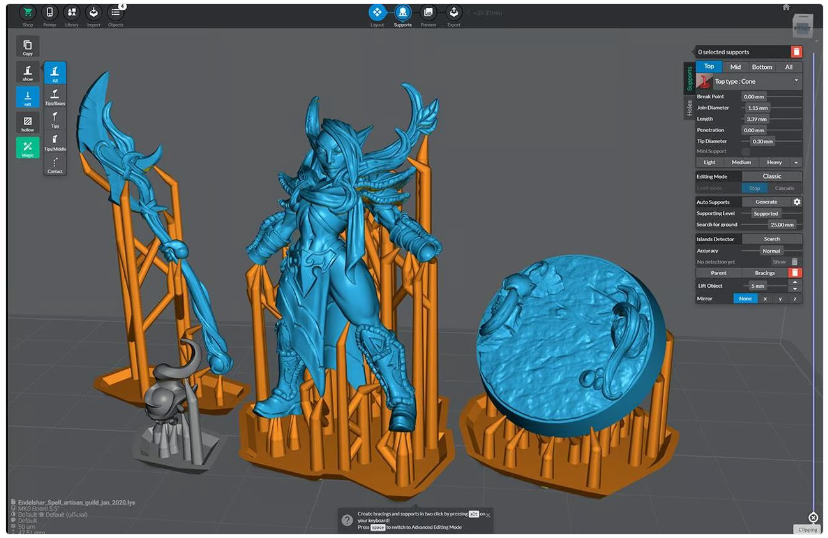Click the Bracings button

pos(765,273)
